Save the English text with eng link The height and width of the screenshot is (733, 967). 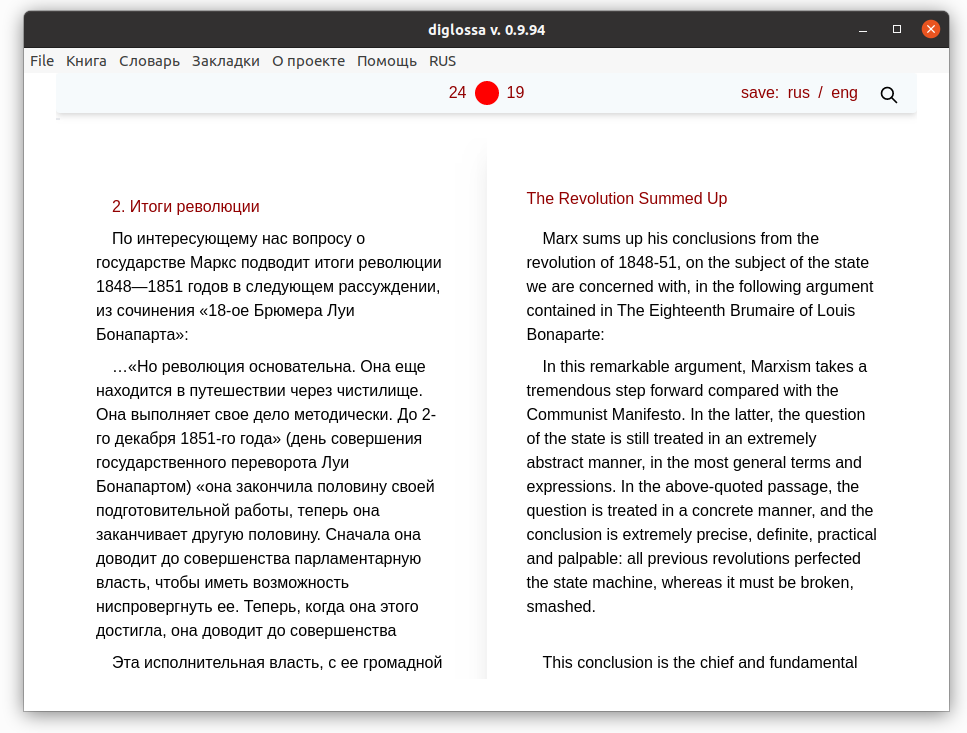pos(844,92)
